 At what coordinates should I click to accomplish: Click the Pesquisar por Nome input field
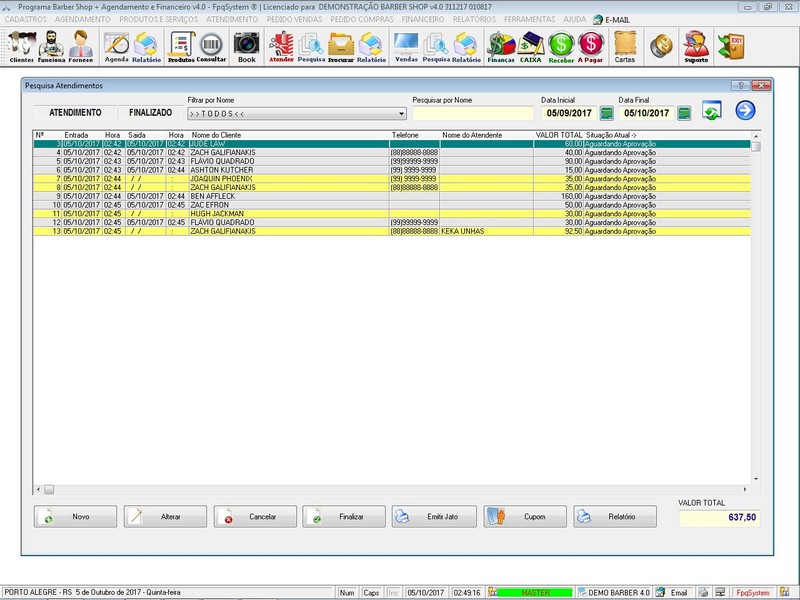(x=473, y=114)
